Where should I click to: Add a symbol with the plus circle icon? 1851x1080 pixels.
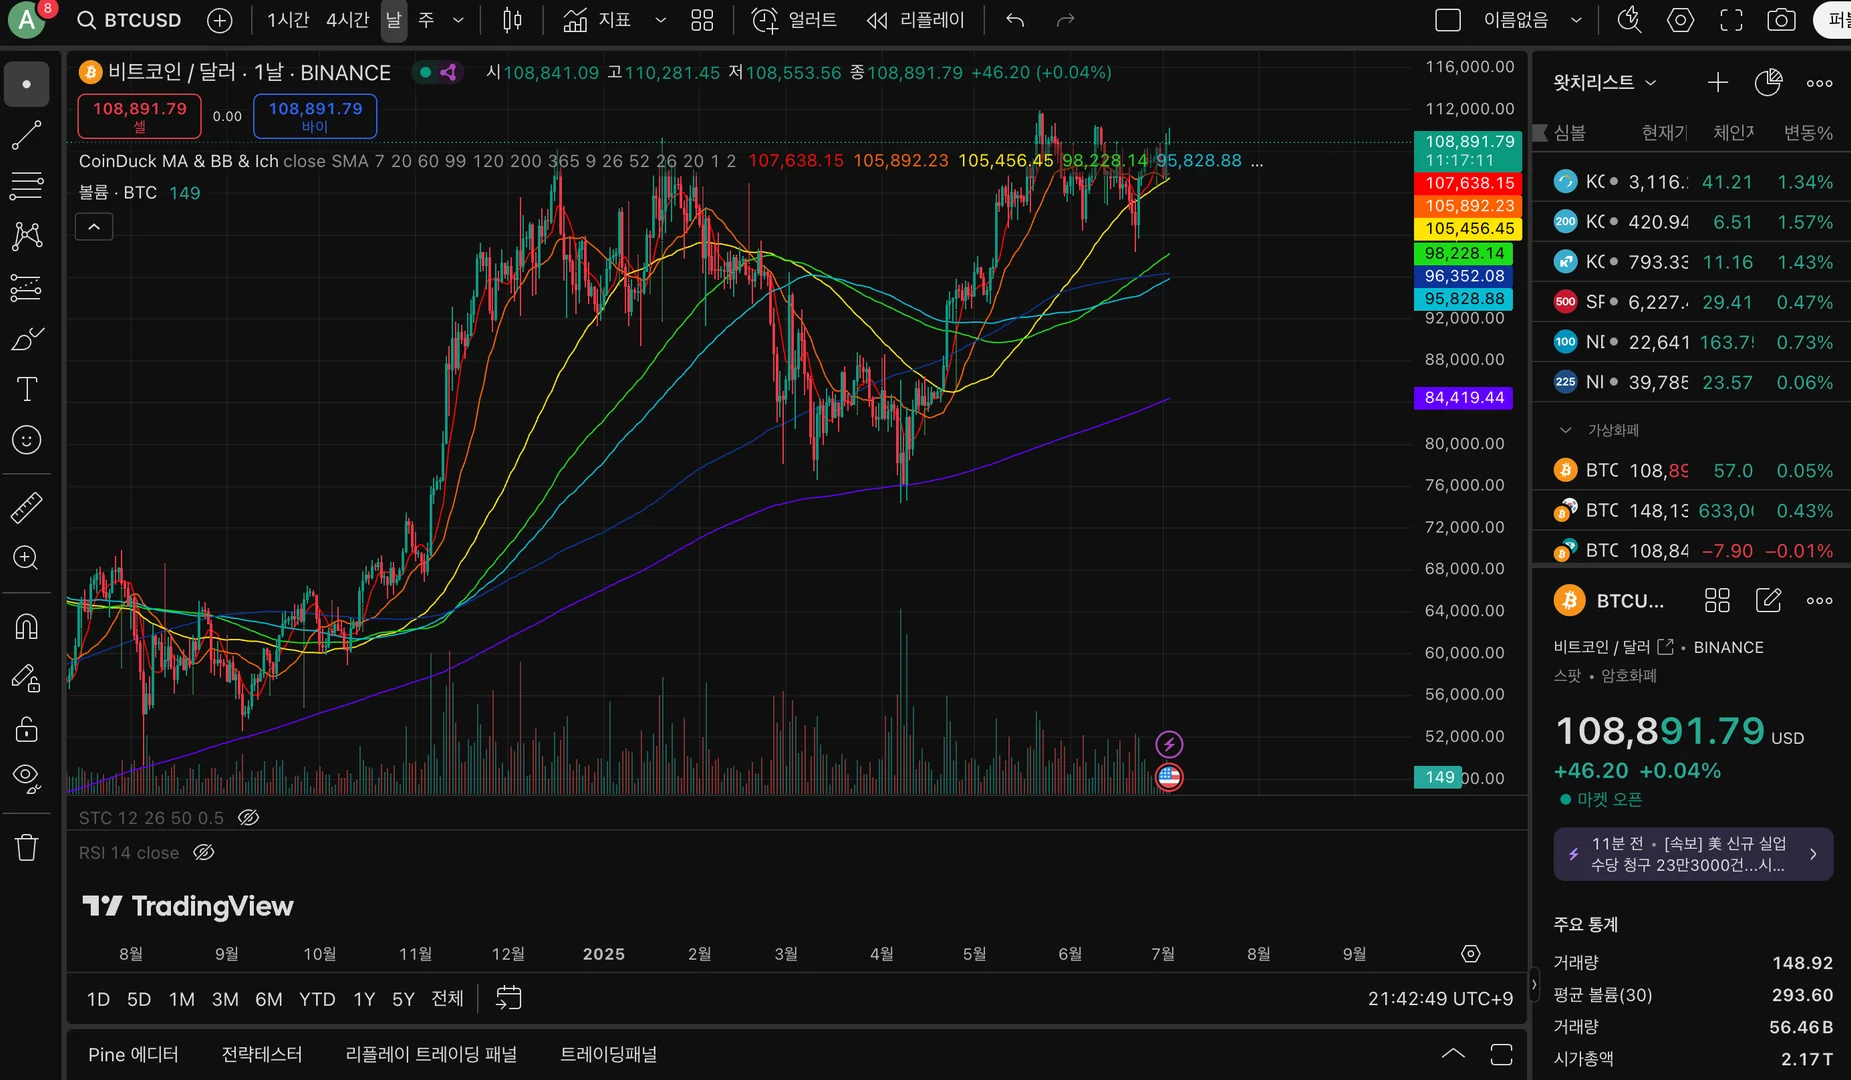click(x=219, y=20)
